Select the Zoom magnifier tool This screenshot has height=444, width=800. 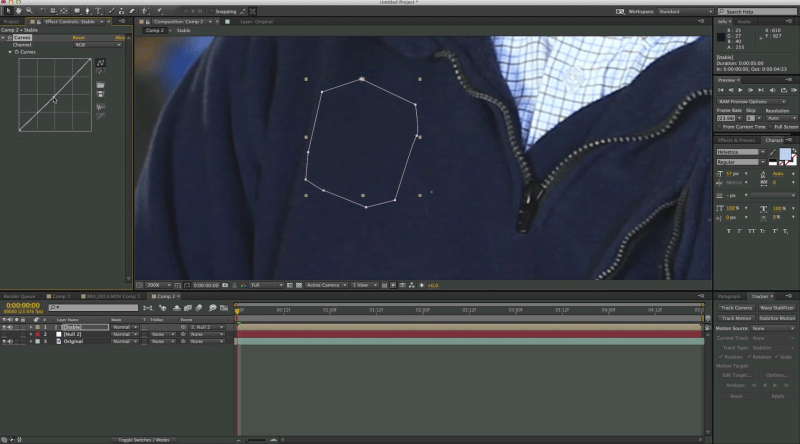(x=29, y=11)
